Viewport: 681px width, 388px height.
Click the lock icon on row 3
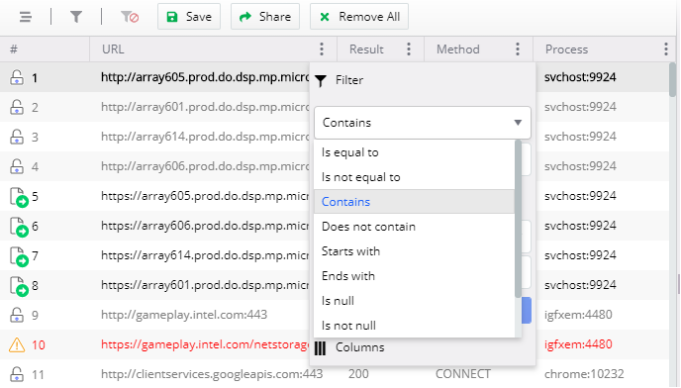[x=17, y=137]
